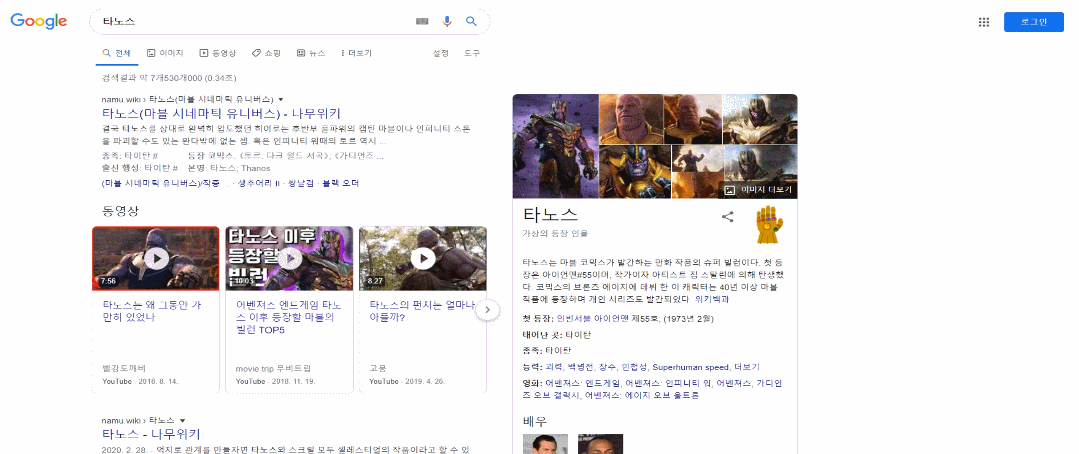Switch to the 뉴스 tab
Image resolution: width=1079 pixels, height=454 pixels.
pyautogui.click(x=311, y=53)
